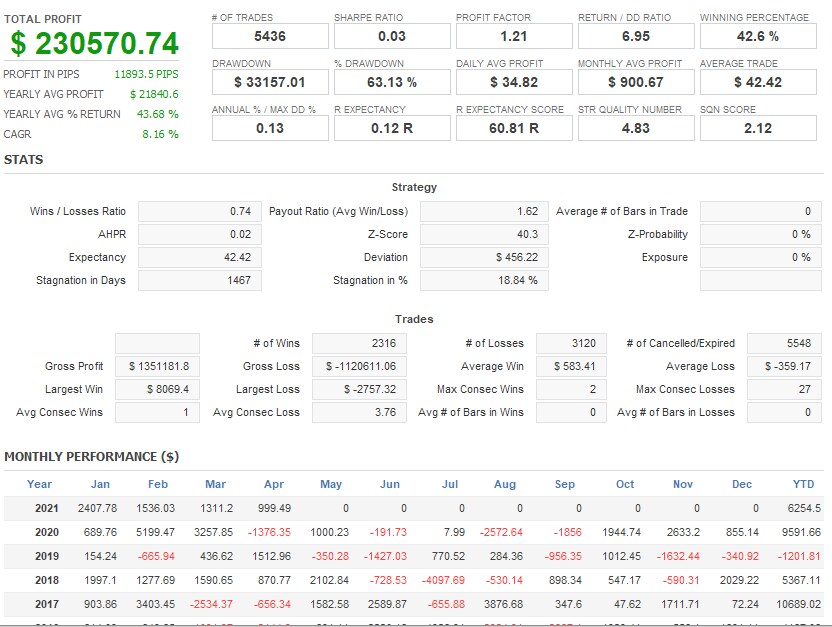Viewport: 832px width, 627px height.
Task: Select the Jan column header
Action: [100, 484]
